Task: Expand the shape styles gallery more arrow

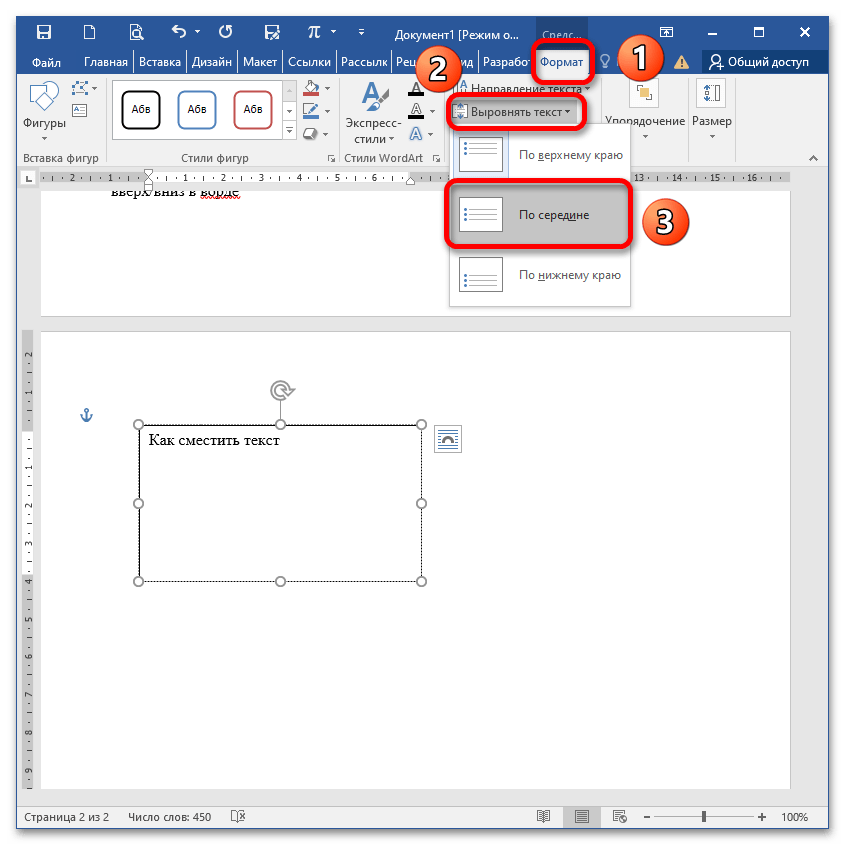Action: 290,132
